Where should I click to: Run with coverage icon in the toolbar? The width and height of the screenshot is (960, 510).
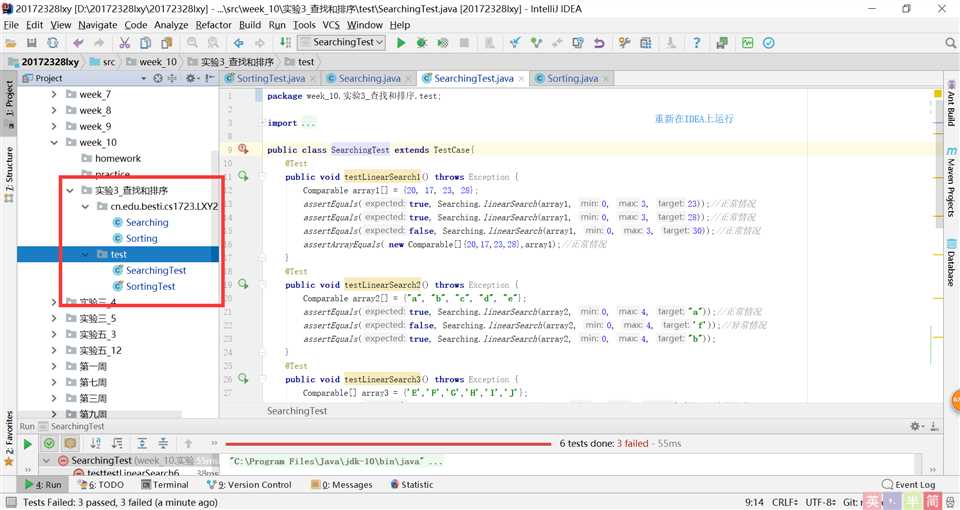443,43
